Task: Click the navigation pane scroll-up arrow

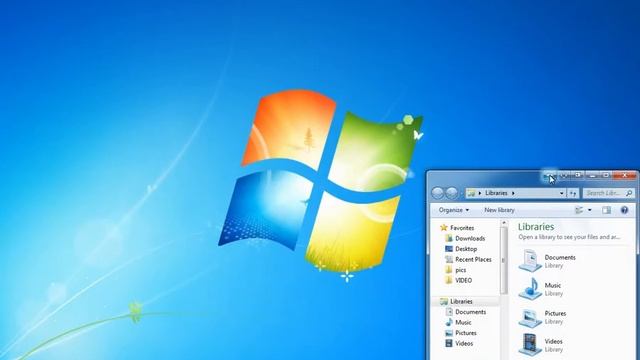Action: click(504, 223)
